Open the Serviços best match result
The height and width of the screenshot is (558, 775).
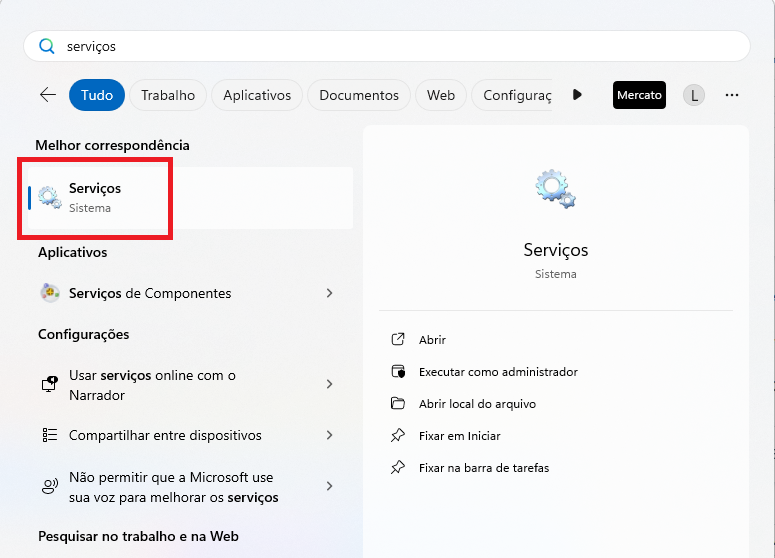tap(190, 198)
